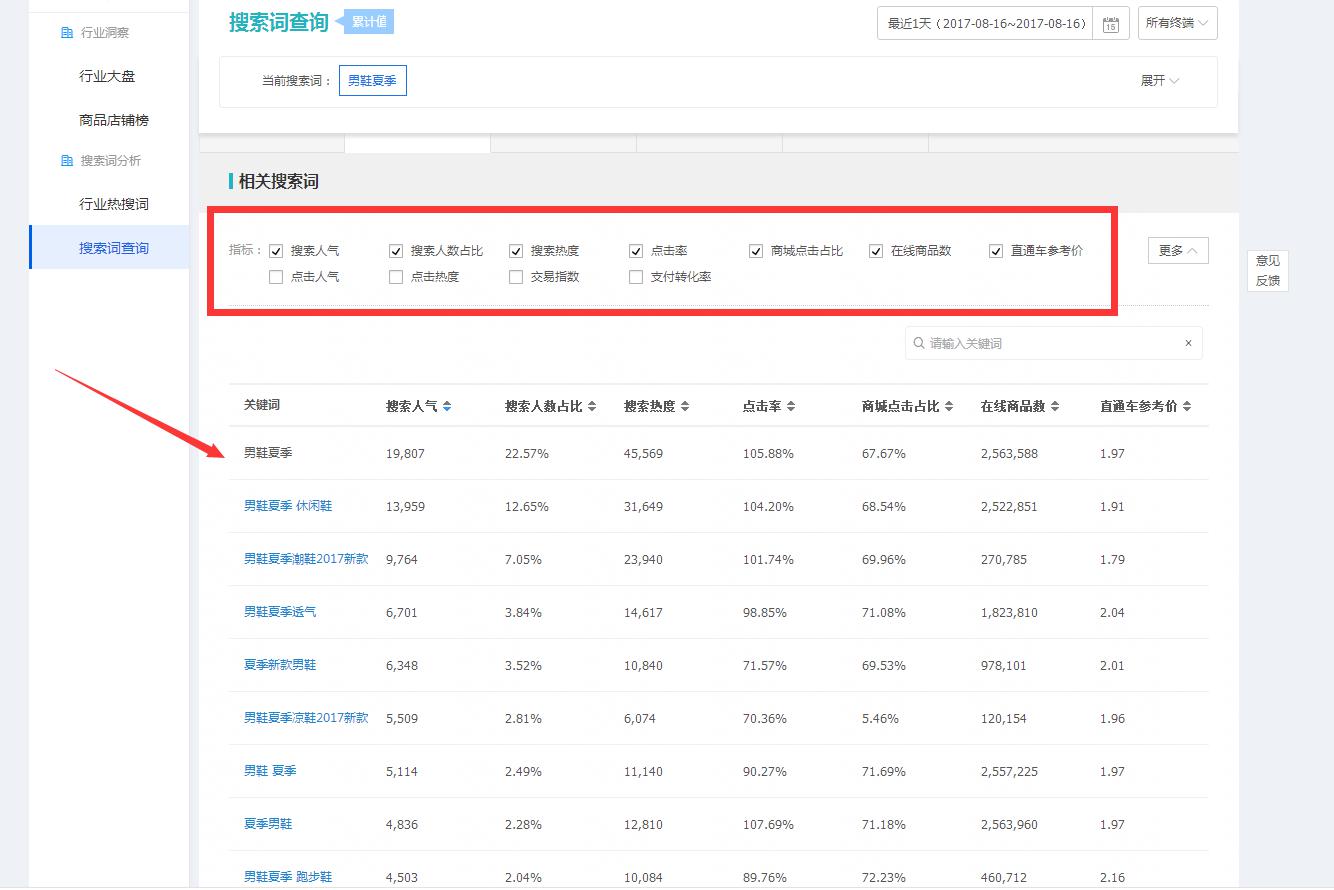Screen dimensions: 1334x890
Task: Enable the 点击人气 metric checkbox
Action: pyautogui.click(x=275, y=276)
